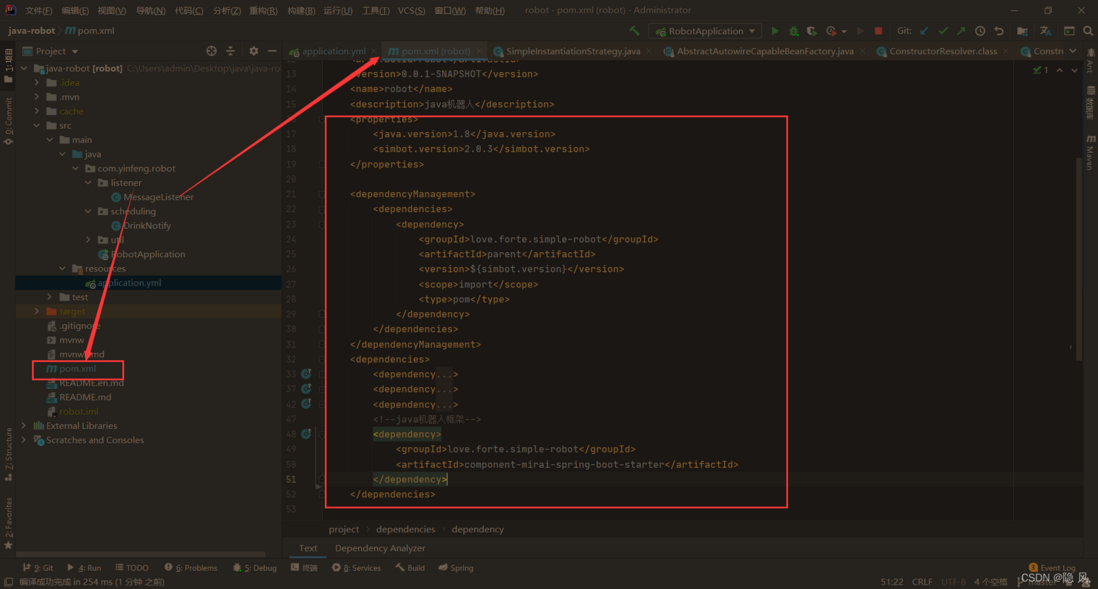The width and height of the screenshot is (1098, 589).
Task: Collapse the src folder
Action: pos(37,125)
